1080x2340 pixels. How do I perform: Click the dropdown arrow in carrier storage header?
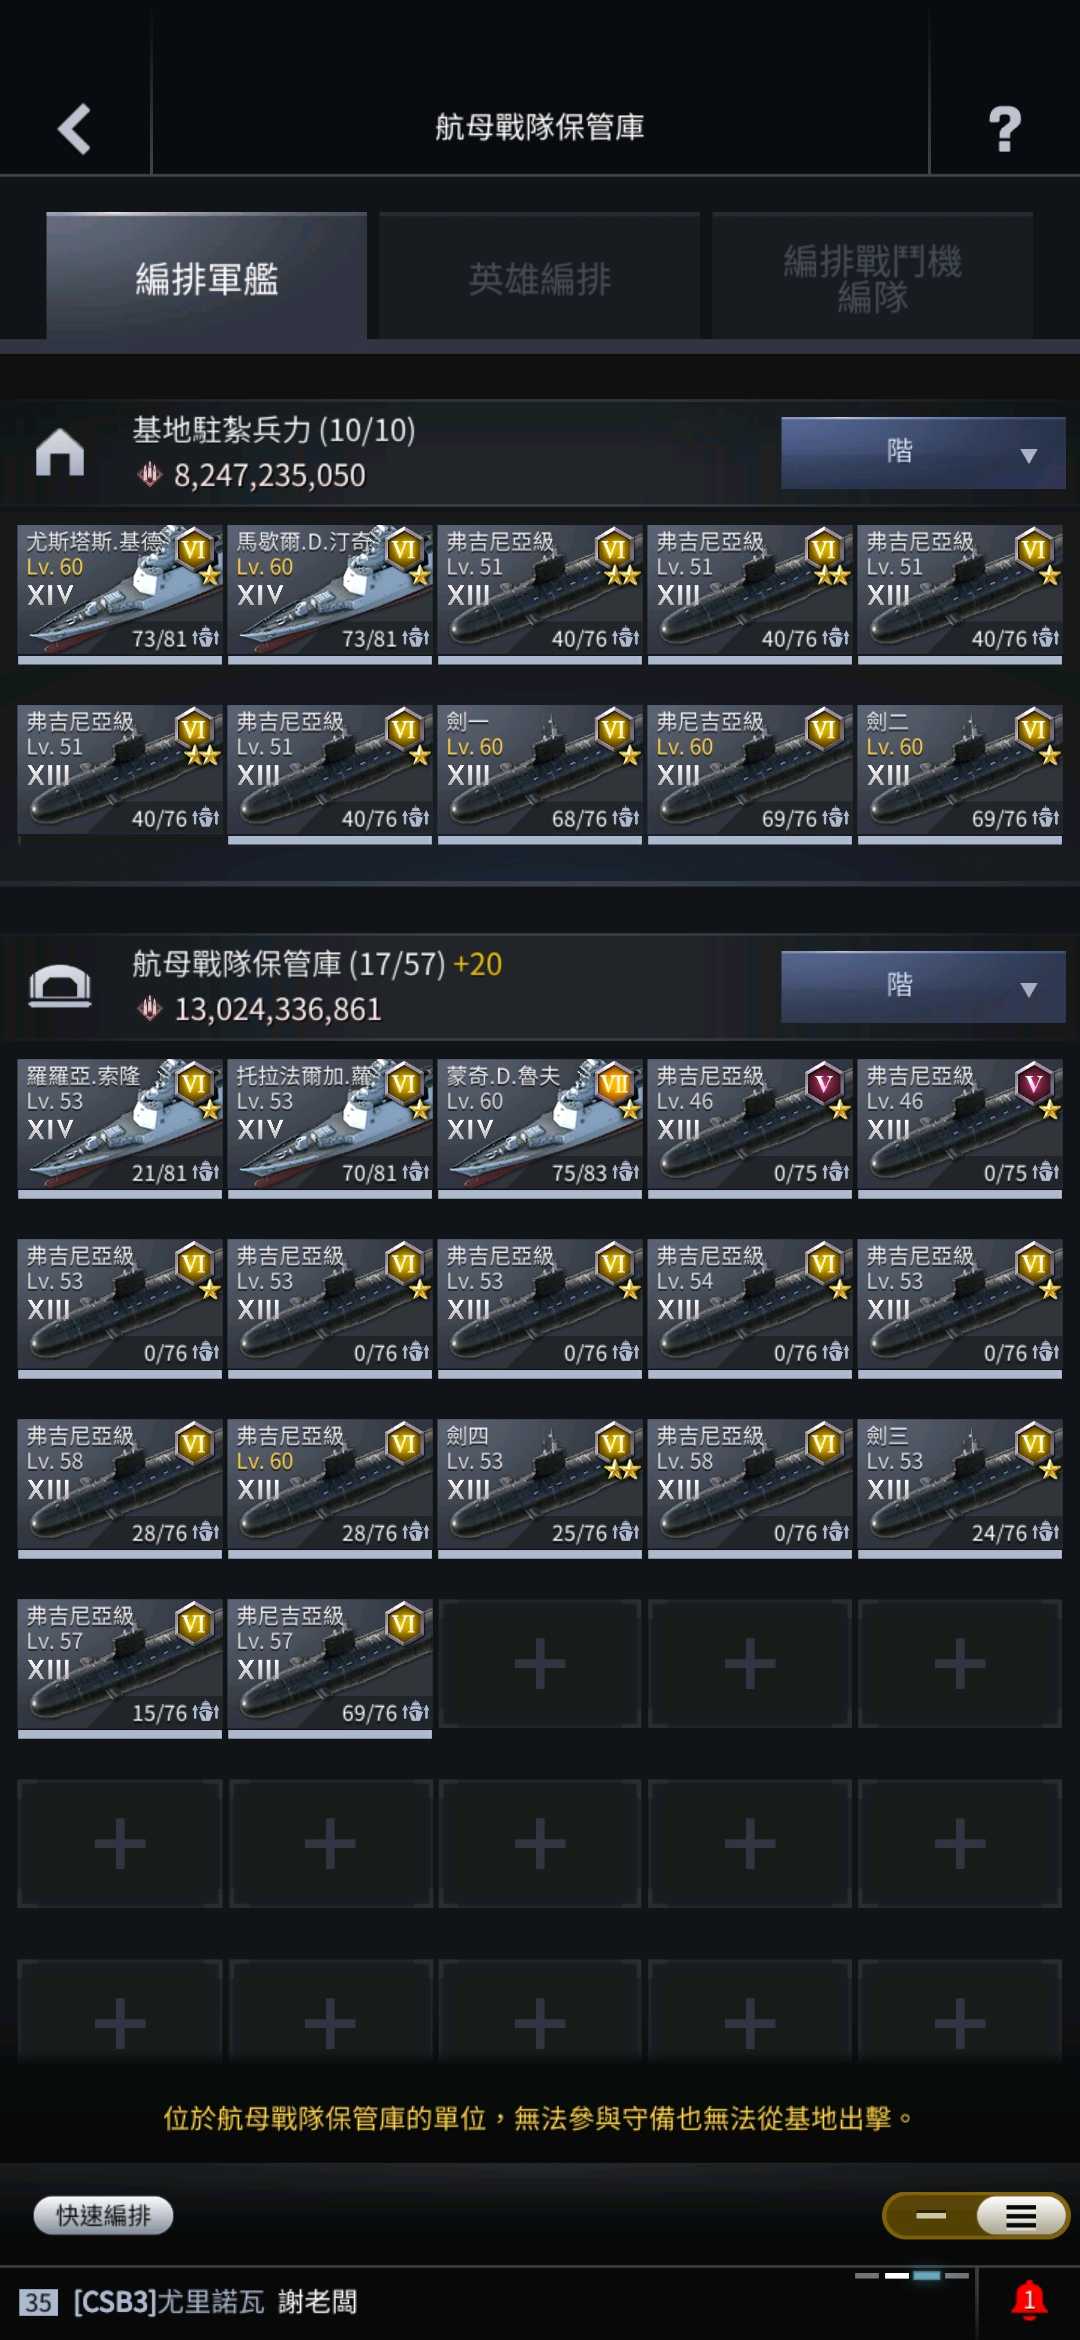(x=1028, y=989)
